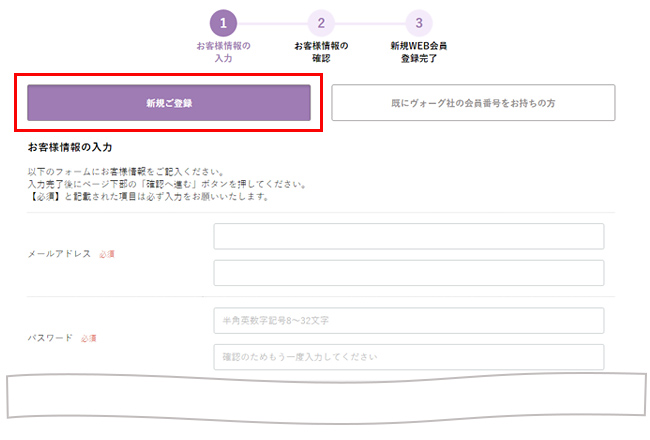The width and height of the screenshot is (650, 440).
Task: Click the 必須 marker beside パスワード
Action: (x=88, y=339)
